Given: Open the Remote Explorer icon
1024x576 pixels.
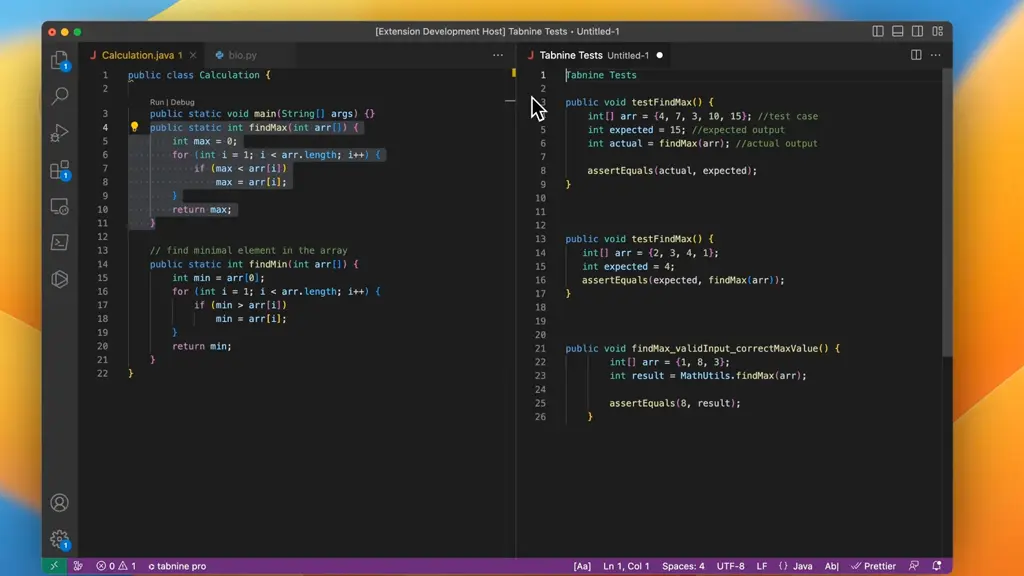Looking at the screenshot, I should 59,206.
